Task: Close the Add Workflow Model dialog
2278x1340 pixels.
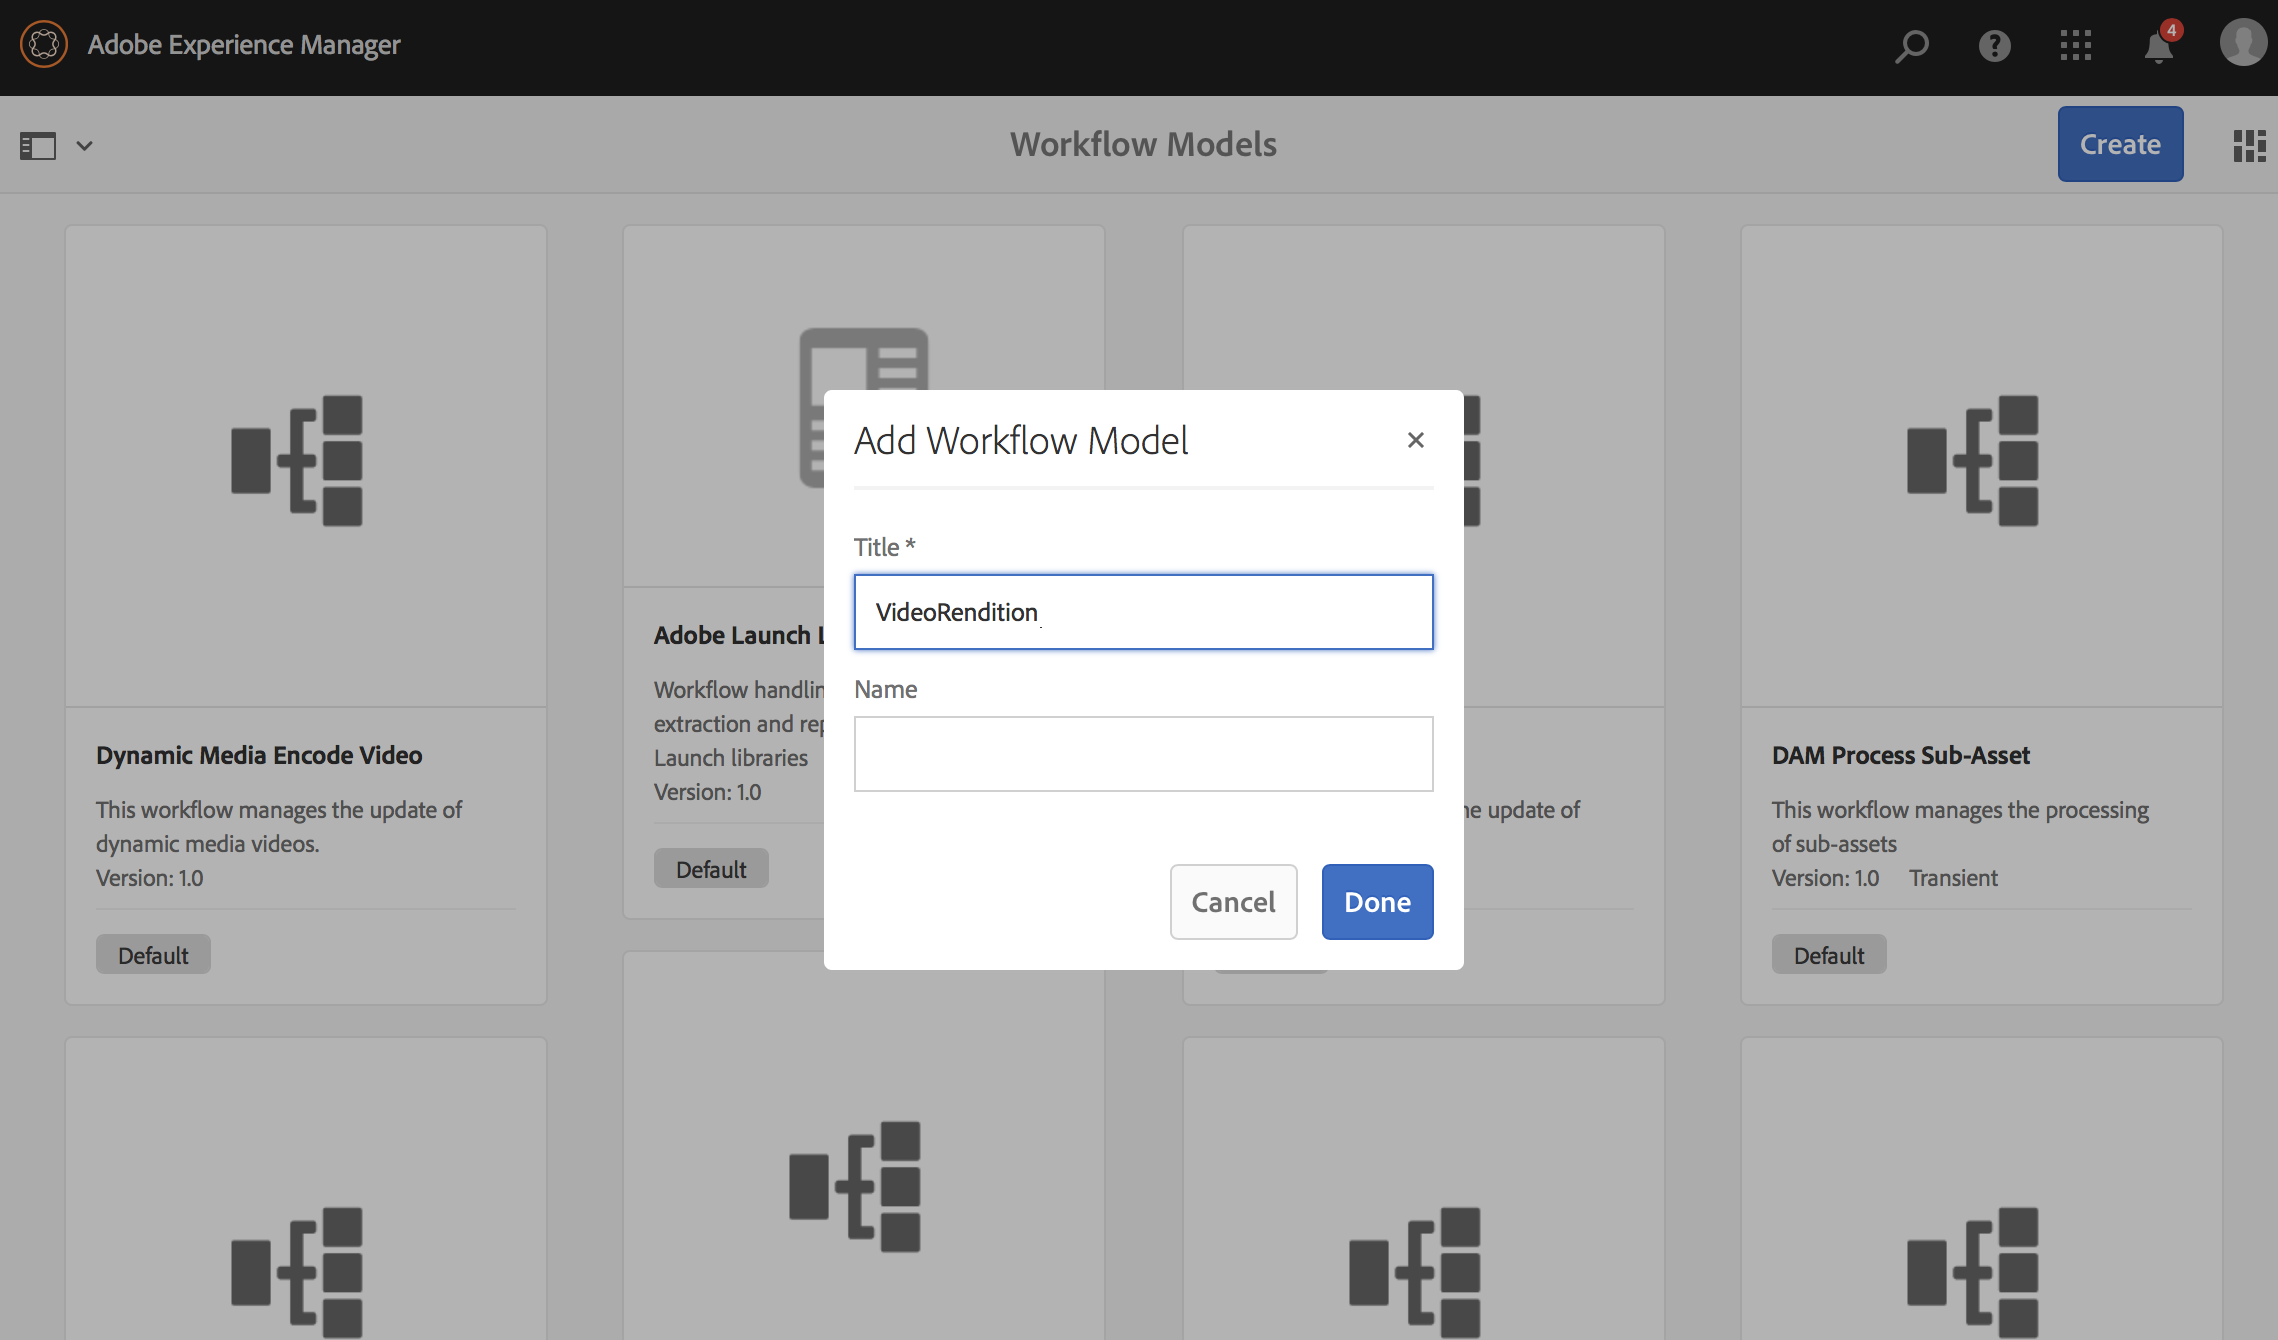Action: click(1415, 440)
